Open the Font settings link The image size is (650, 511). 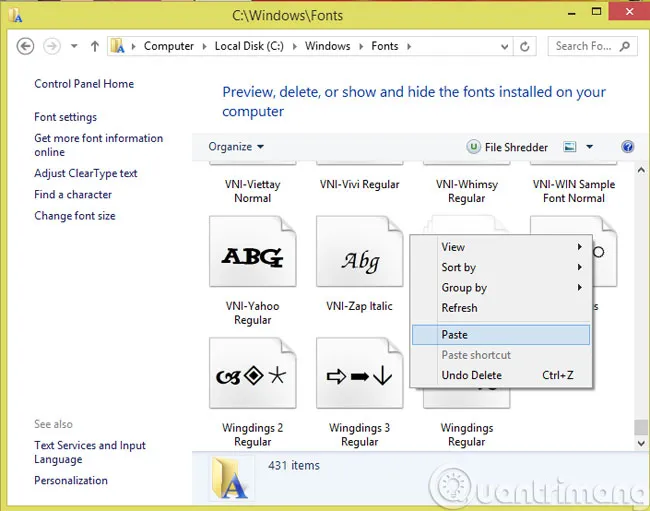(x=65, y=117)
